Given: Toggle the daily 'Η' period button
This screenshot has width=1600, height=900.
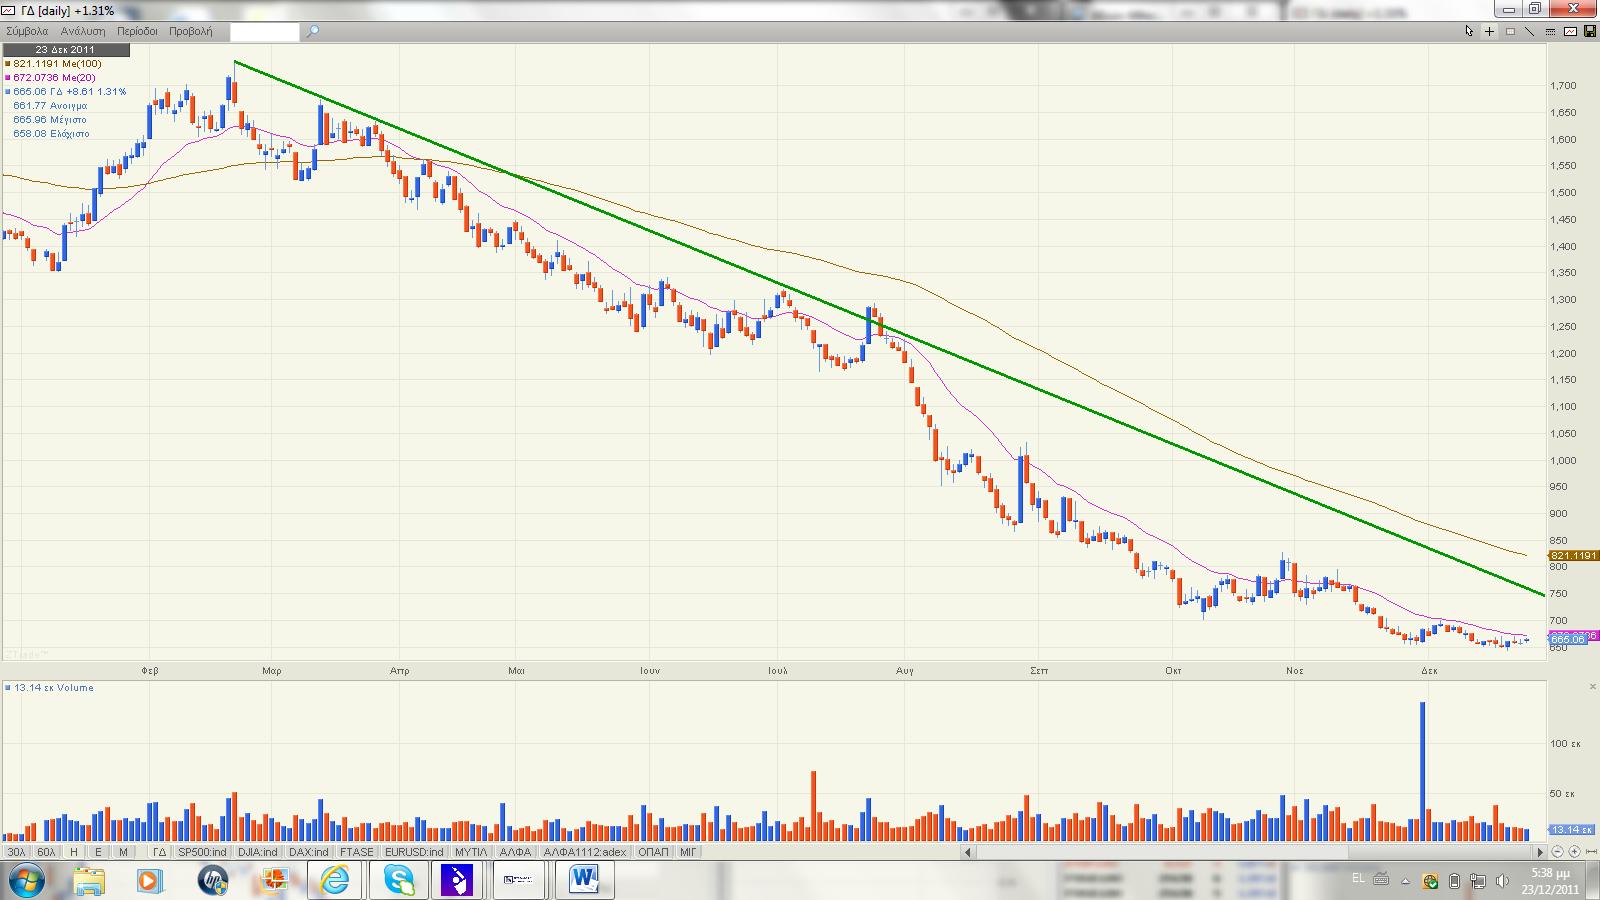Looking at the screenshot, I should [73, 852].
